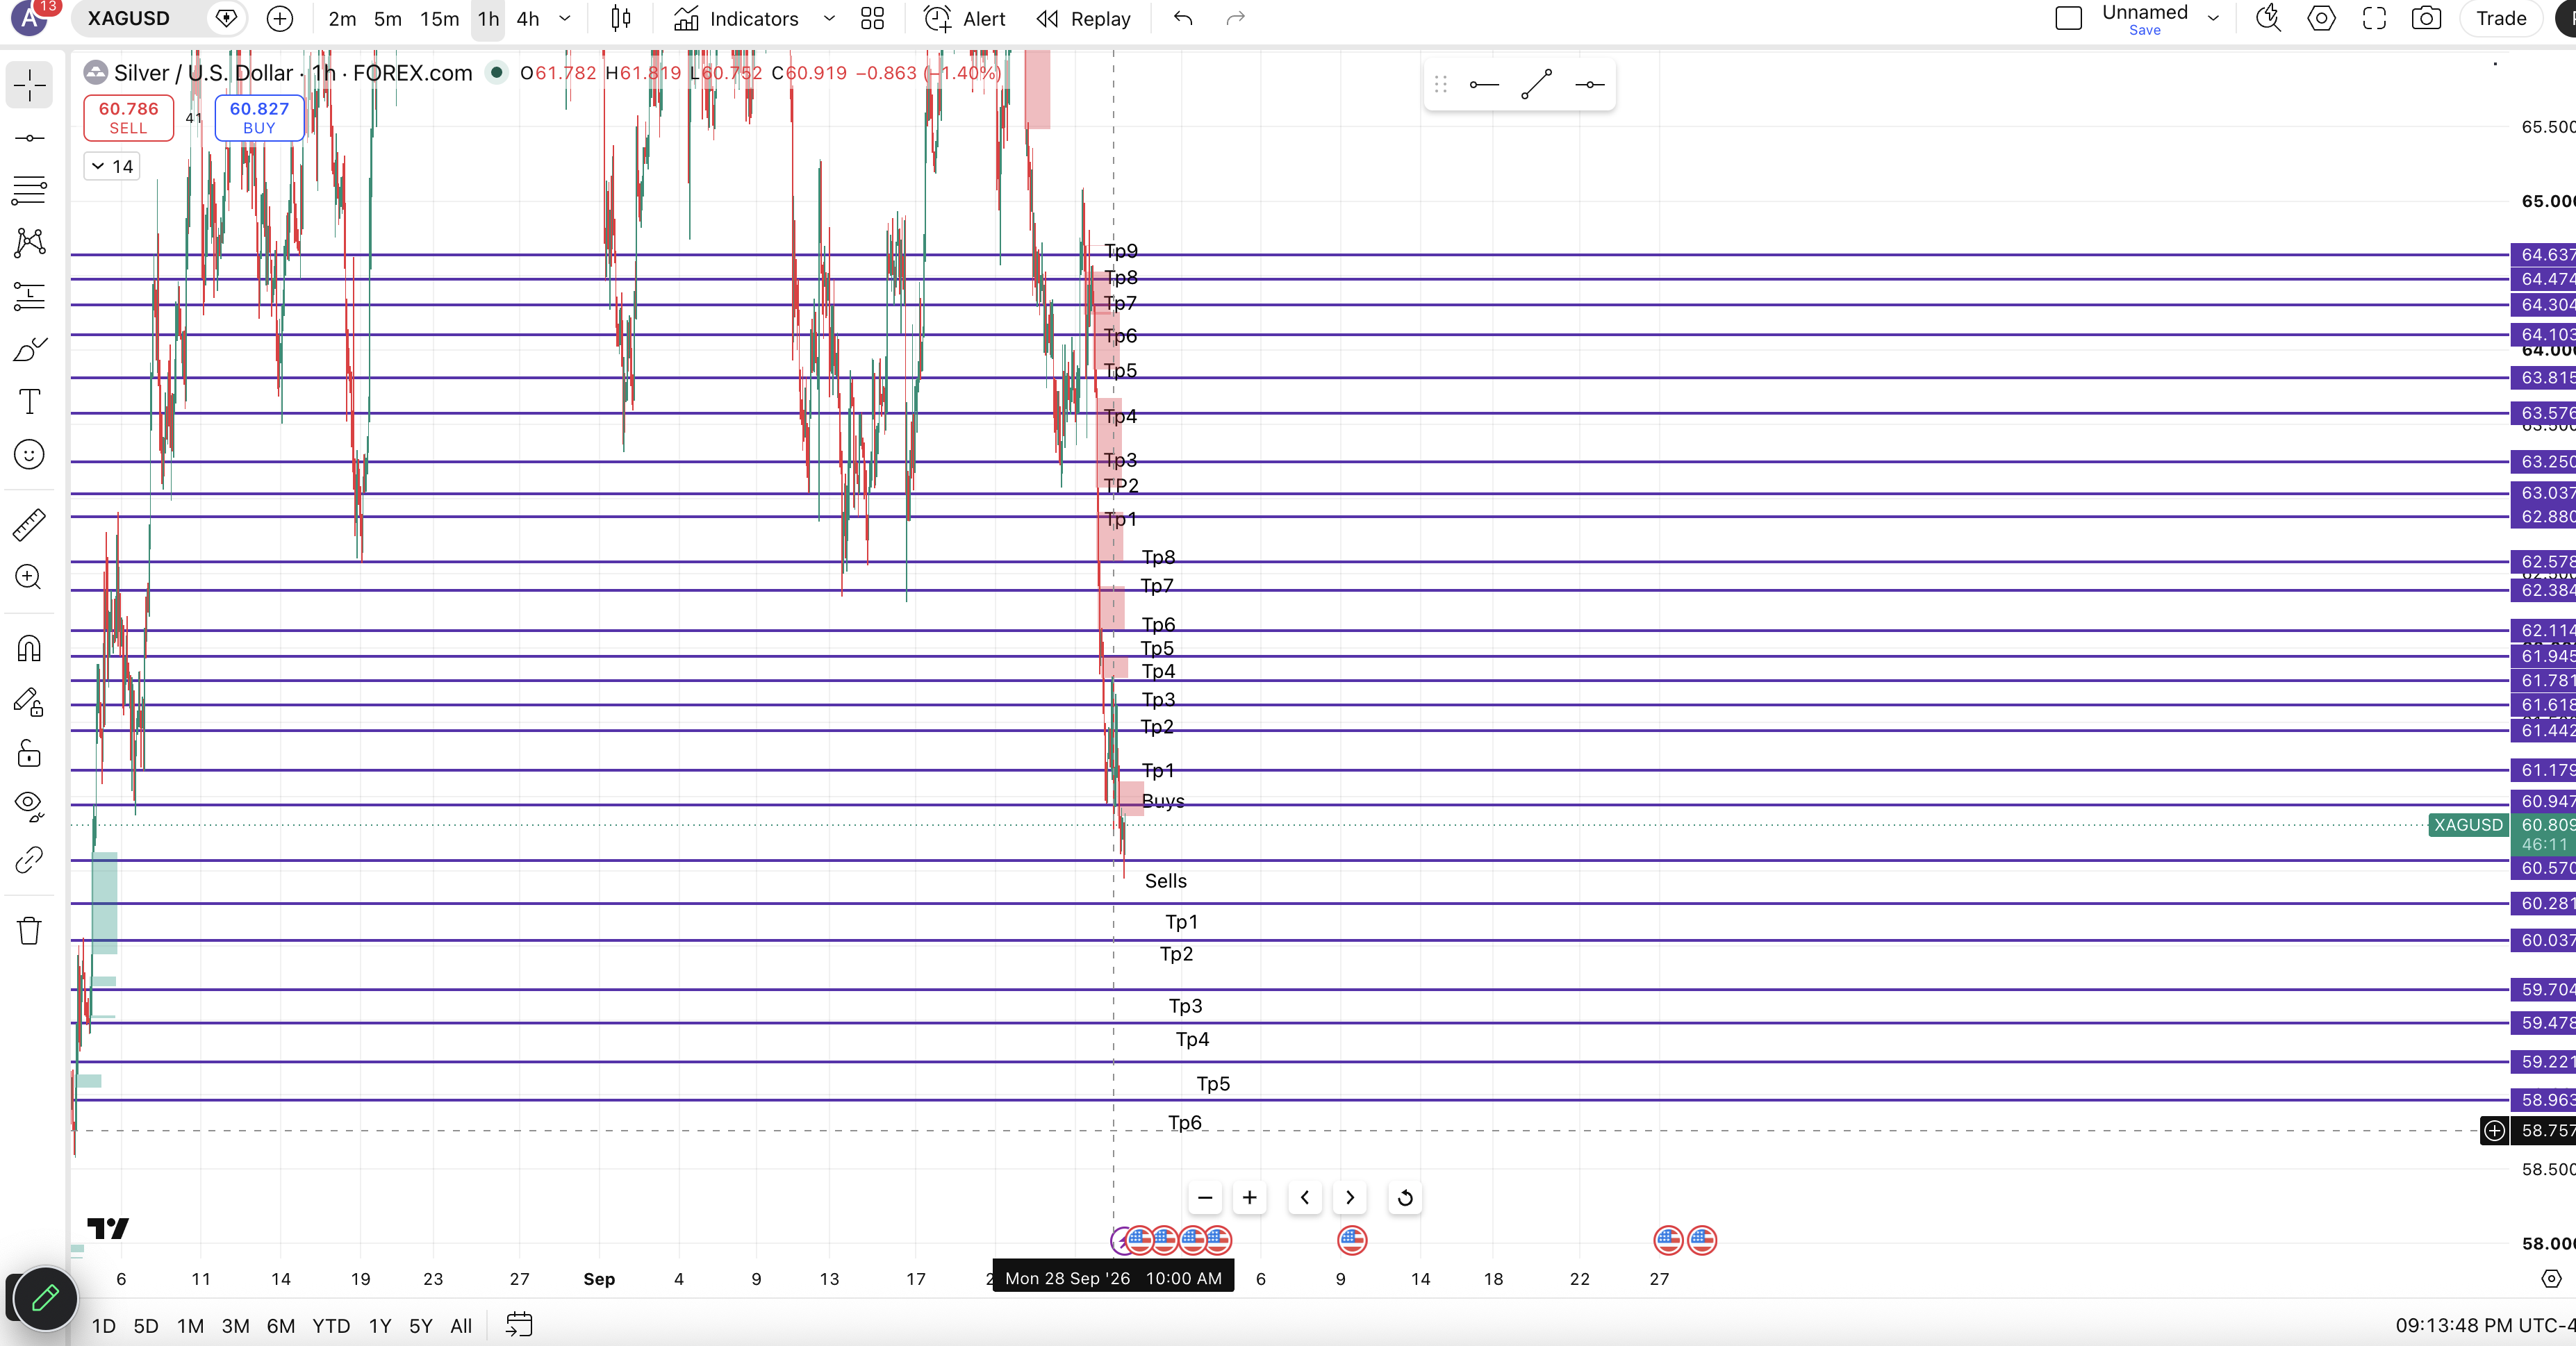
Task: Create an Alert
Action: pos(965,18)
